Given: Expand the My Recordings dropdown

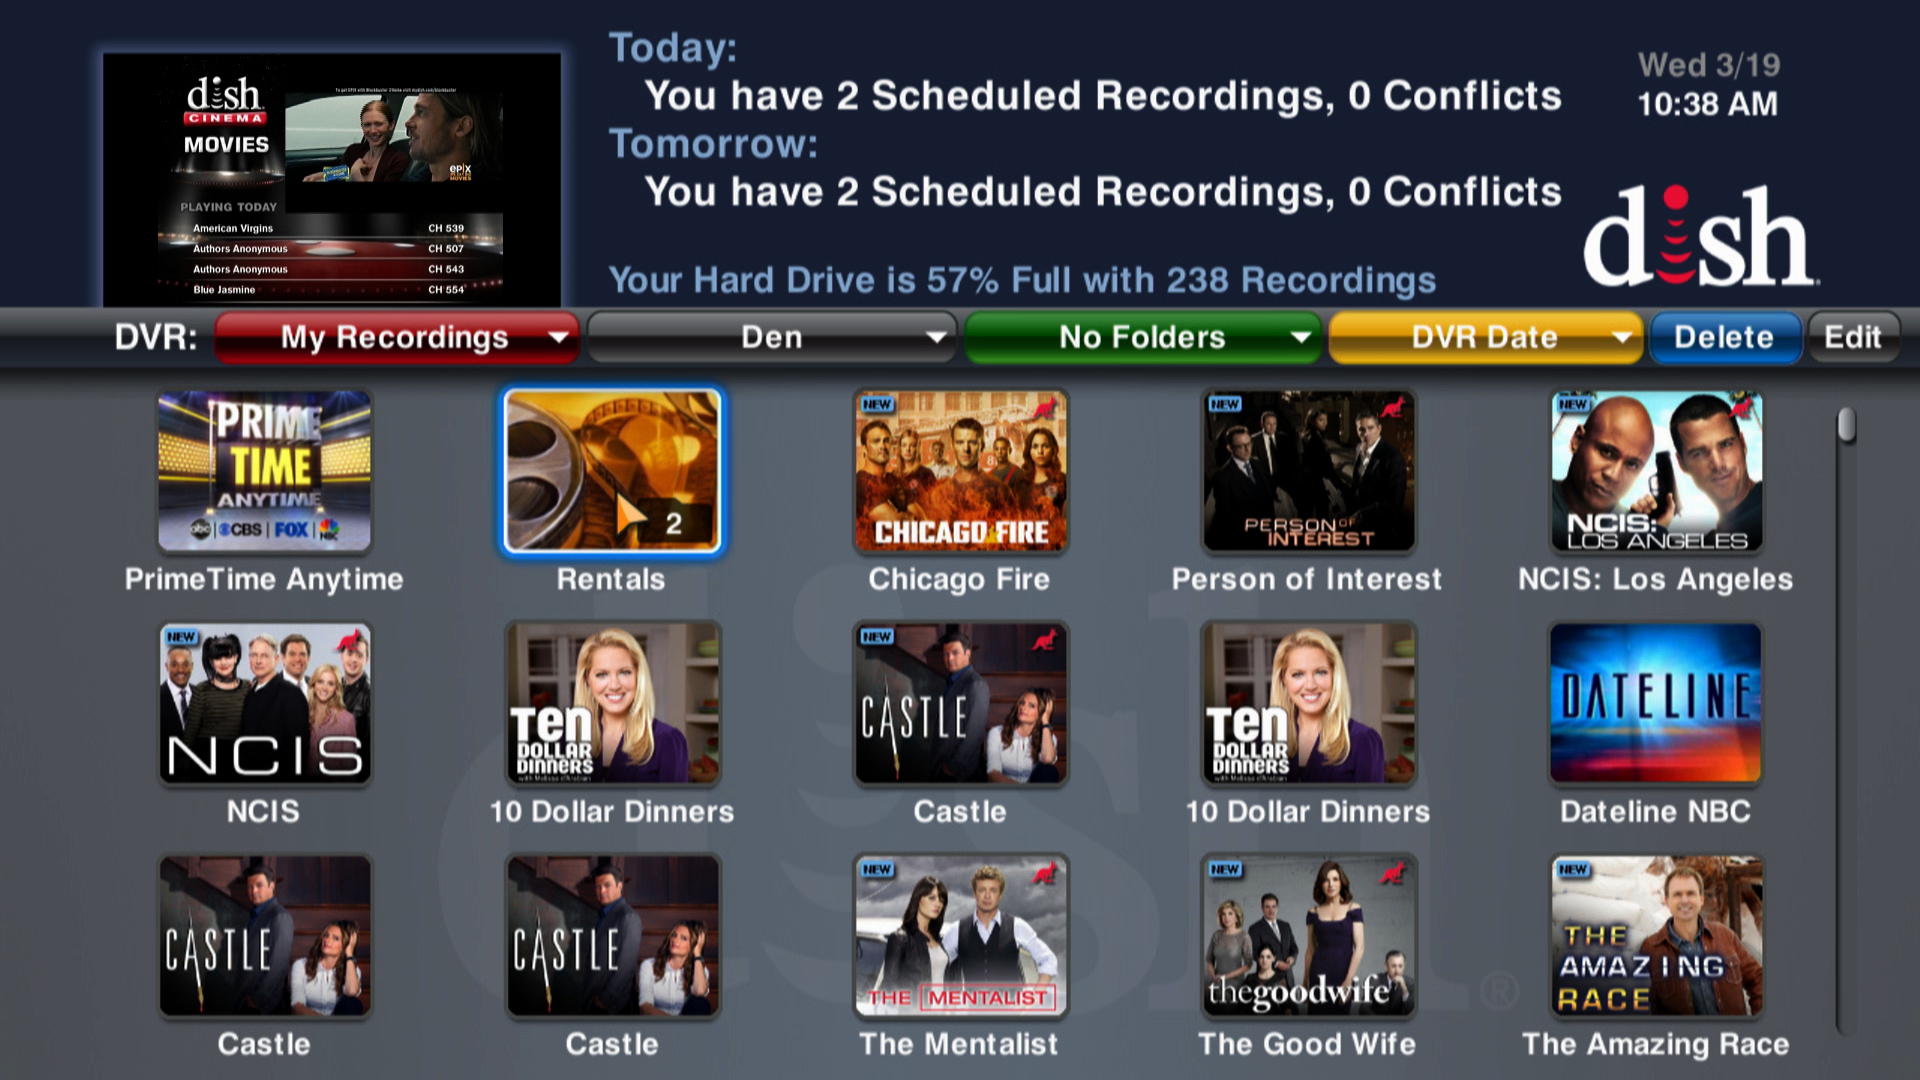Looking at the screenshot, I should click(x=397, y=337).
